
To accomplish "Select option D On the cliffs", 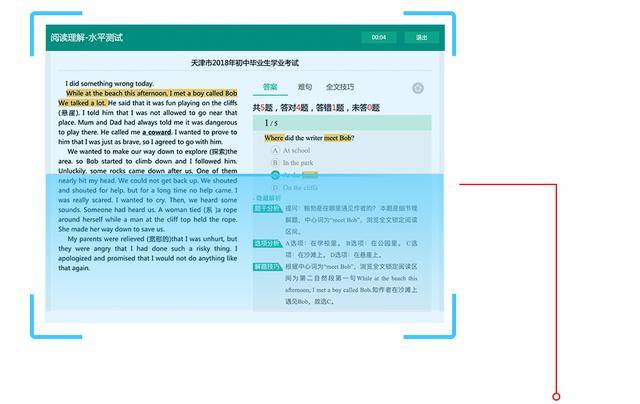I will [295, 188].
